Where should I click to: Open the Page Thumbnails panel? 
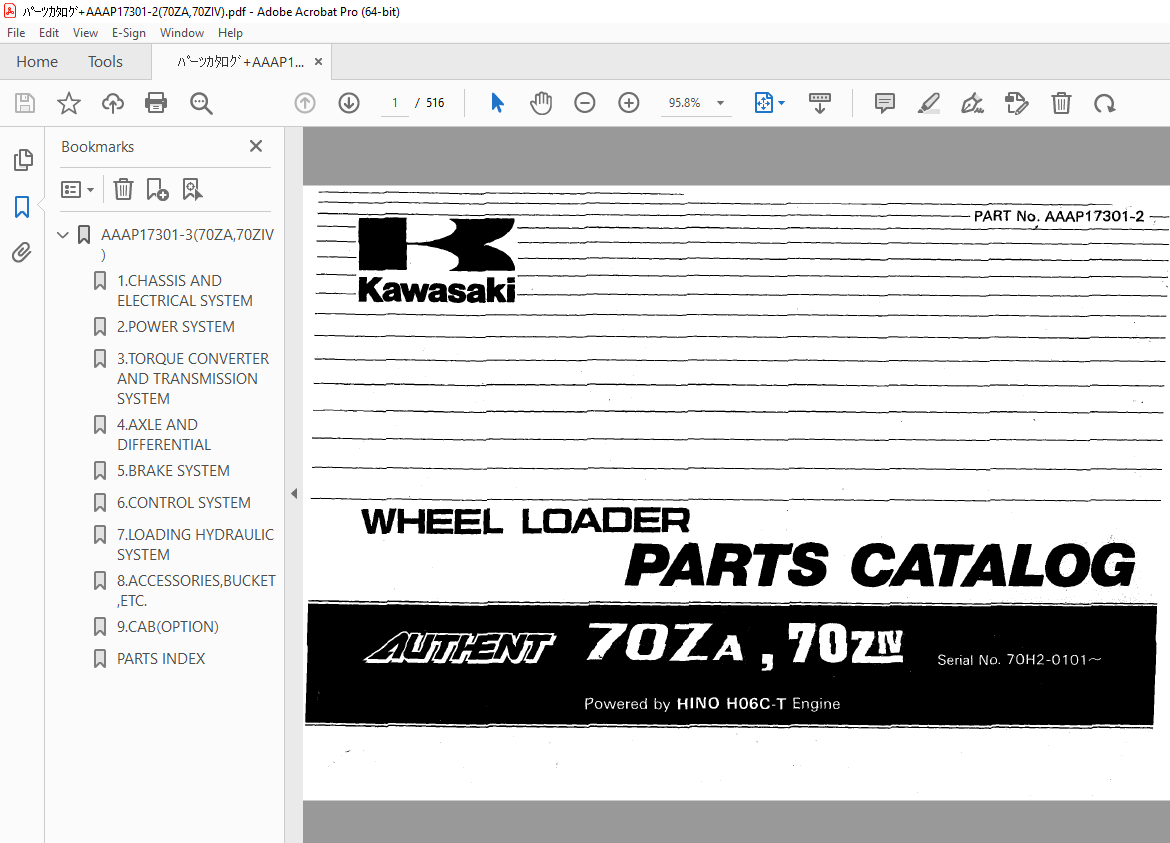pos(22,160)
